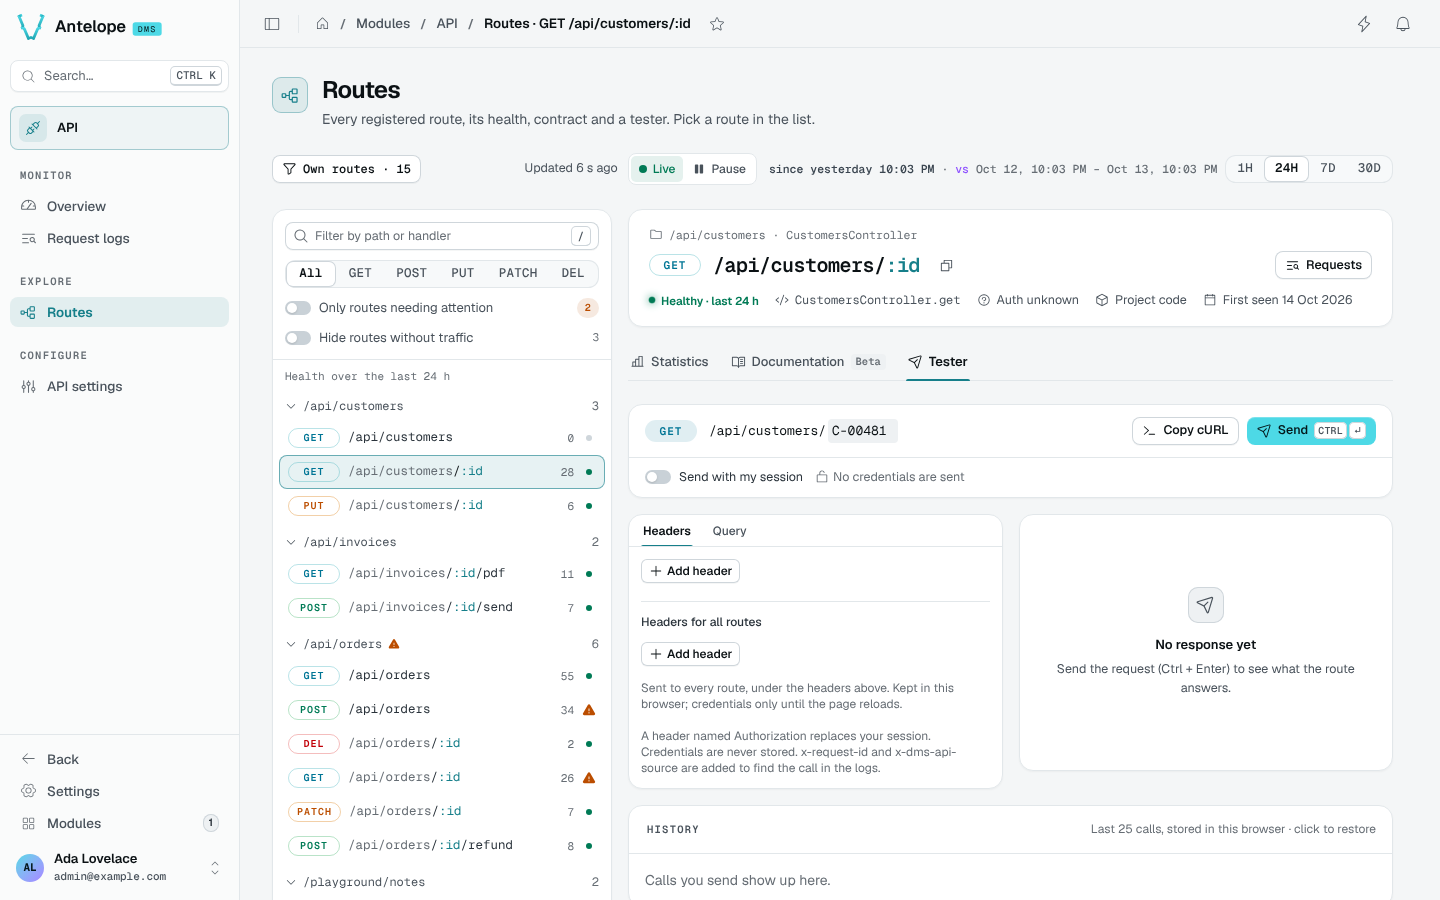Go to home breadcrumb icon
1440x900 pixels.
coord(323,24)
